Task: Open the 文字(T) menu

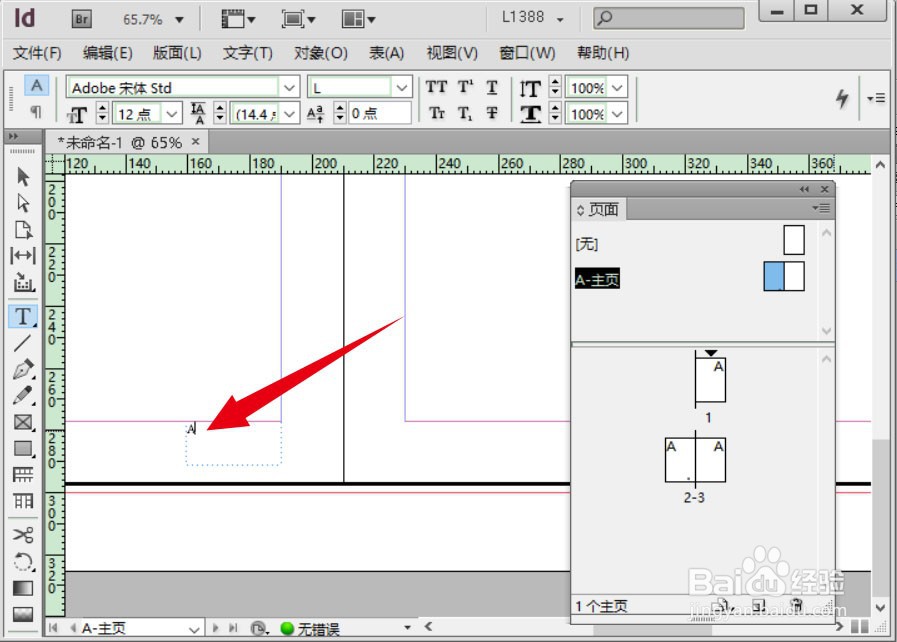Action: click(x=247, y=53)
